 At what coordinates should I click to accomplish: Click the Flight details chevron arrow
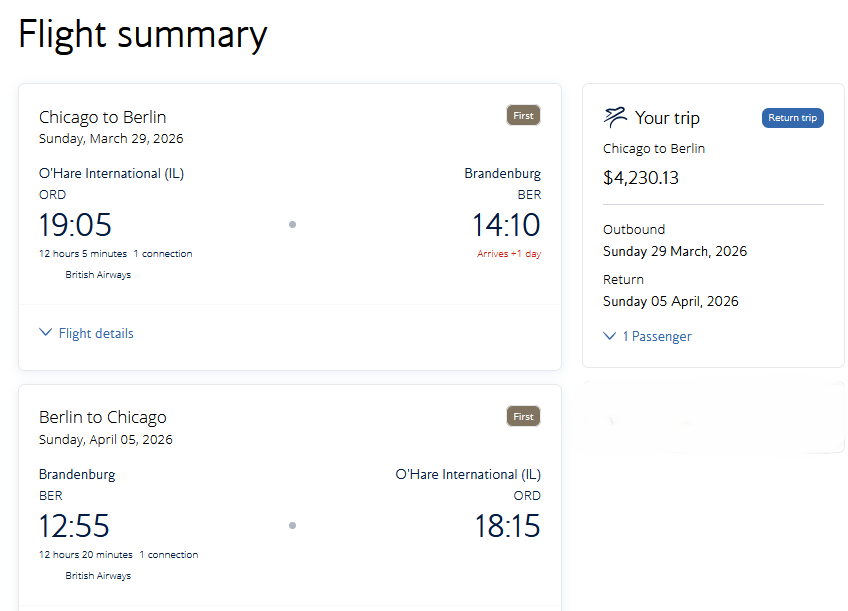pyautogui.click(x=45, y=333)
